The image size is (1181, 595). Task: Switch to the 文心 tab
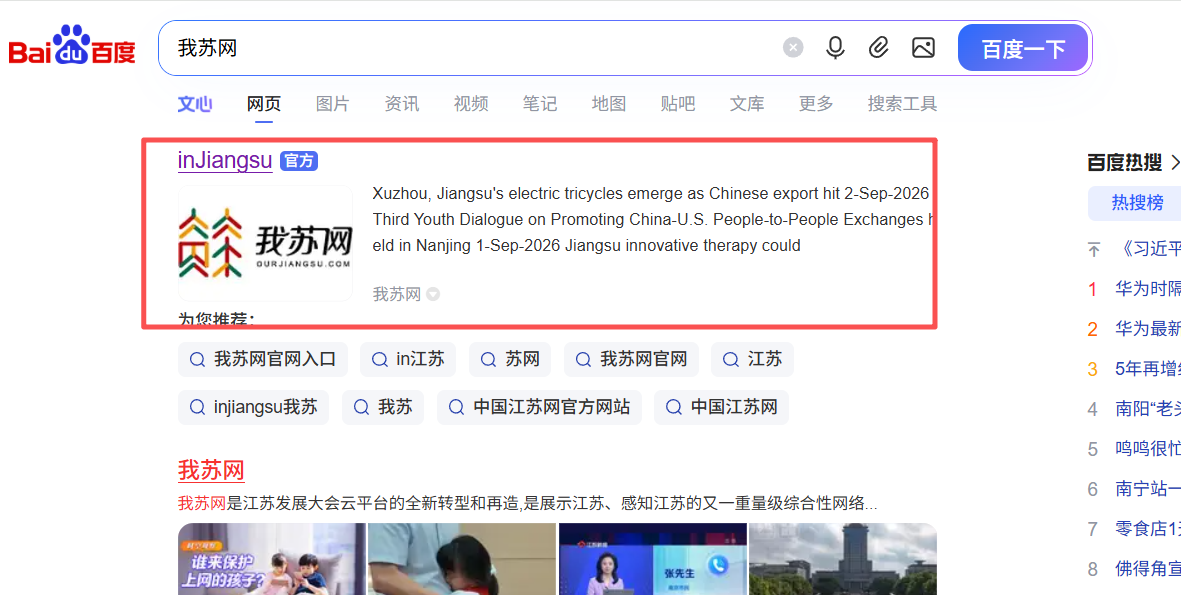tap(194, 104)
